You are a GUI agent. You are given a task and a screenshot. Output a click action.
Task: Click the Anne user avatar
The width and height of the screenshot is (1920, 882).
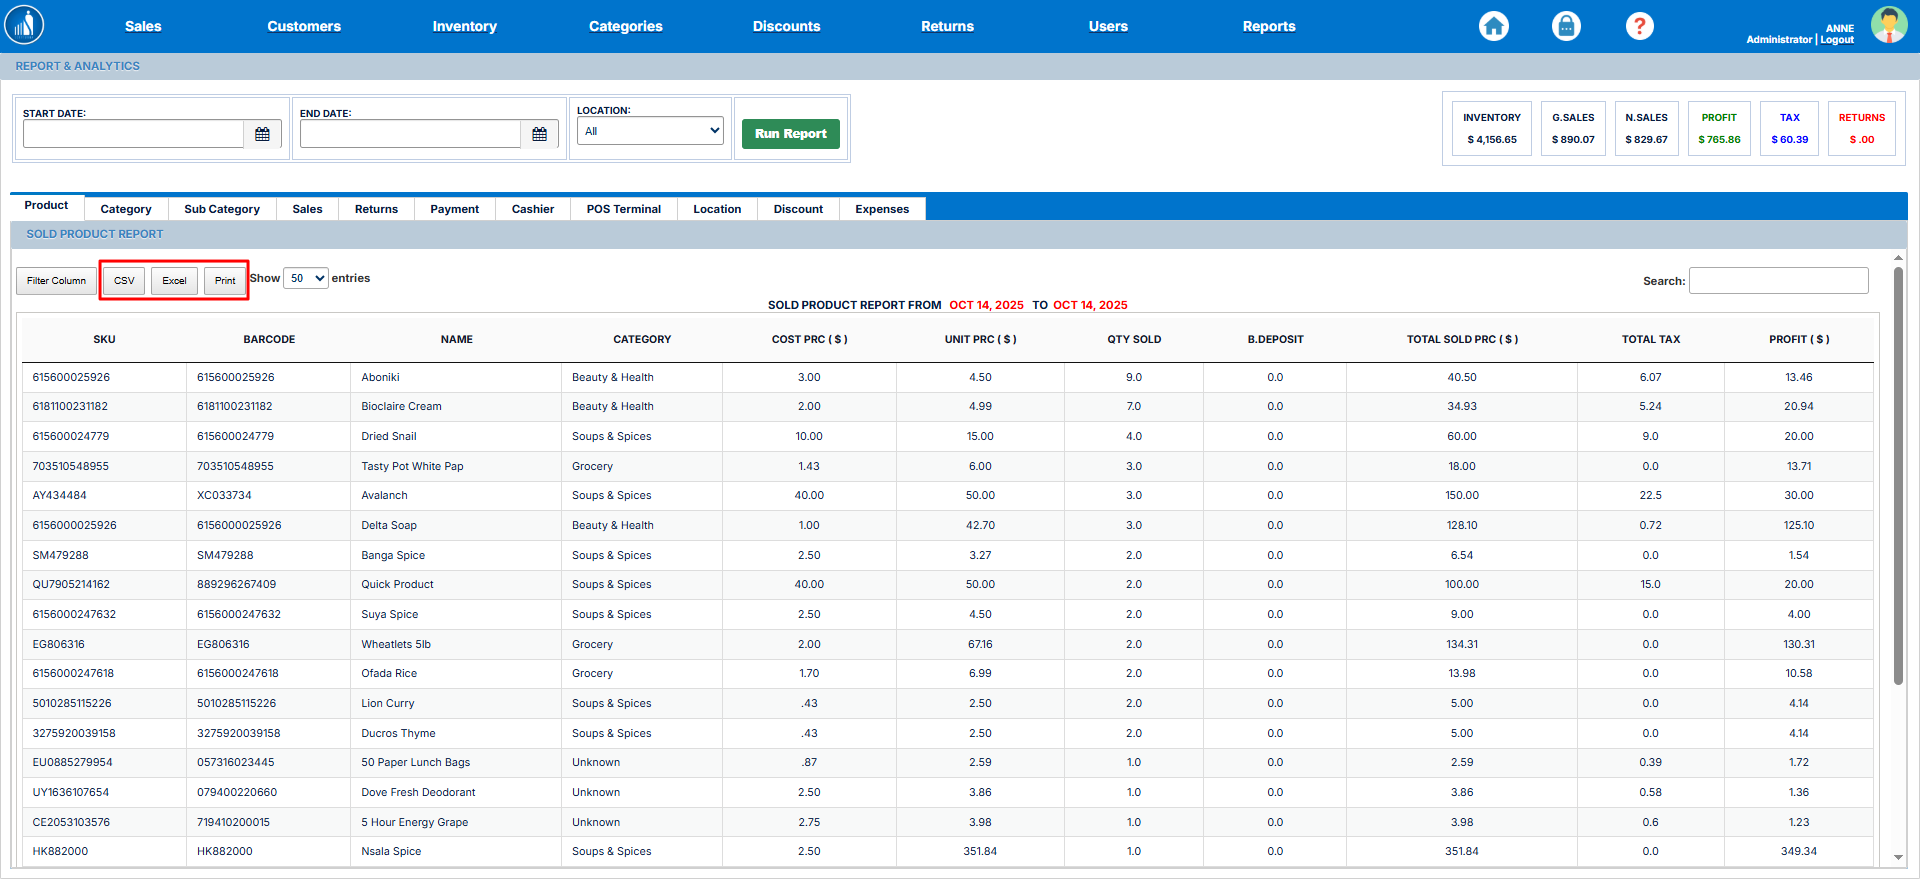click(1888, 26)
